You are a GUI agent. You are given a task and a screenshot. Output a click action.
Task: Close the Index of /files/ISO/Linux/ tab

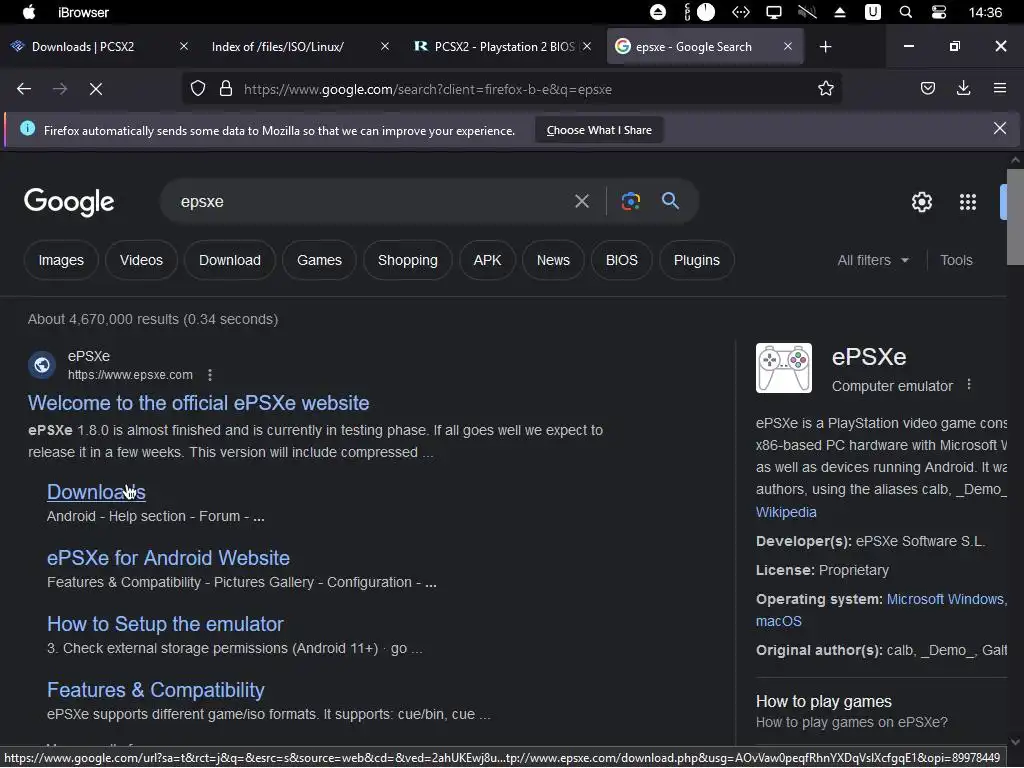pyautogui.click(x=385, y=46)
